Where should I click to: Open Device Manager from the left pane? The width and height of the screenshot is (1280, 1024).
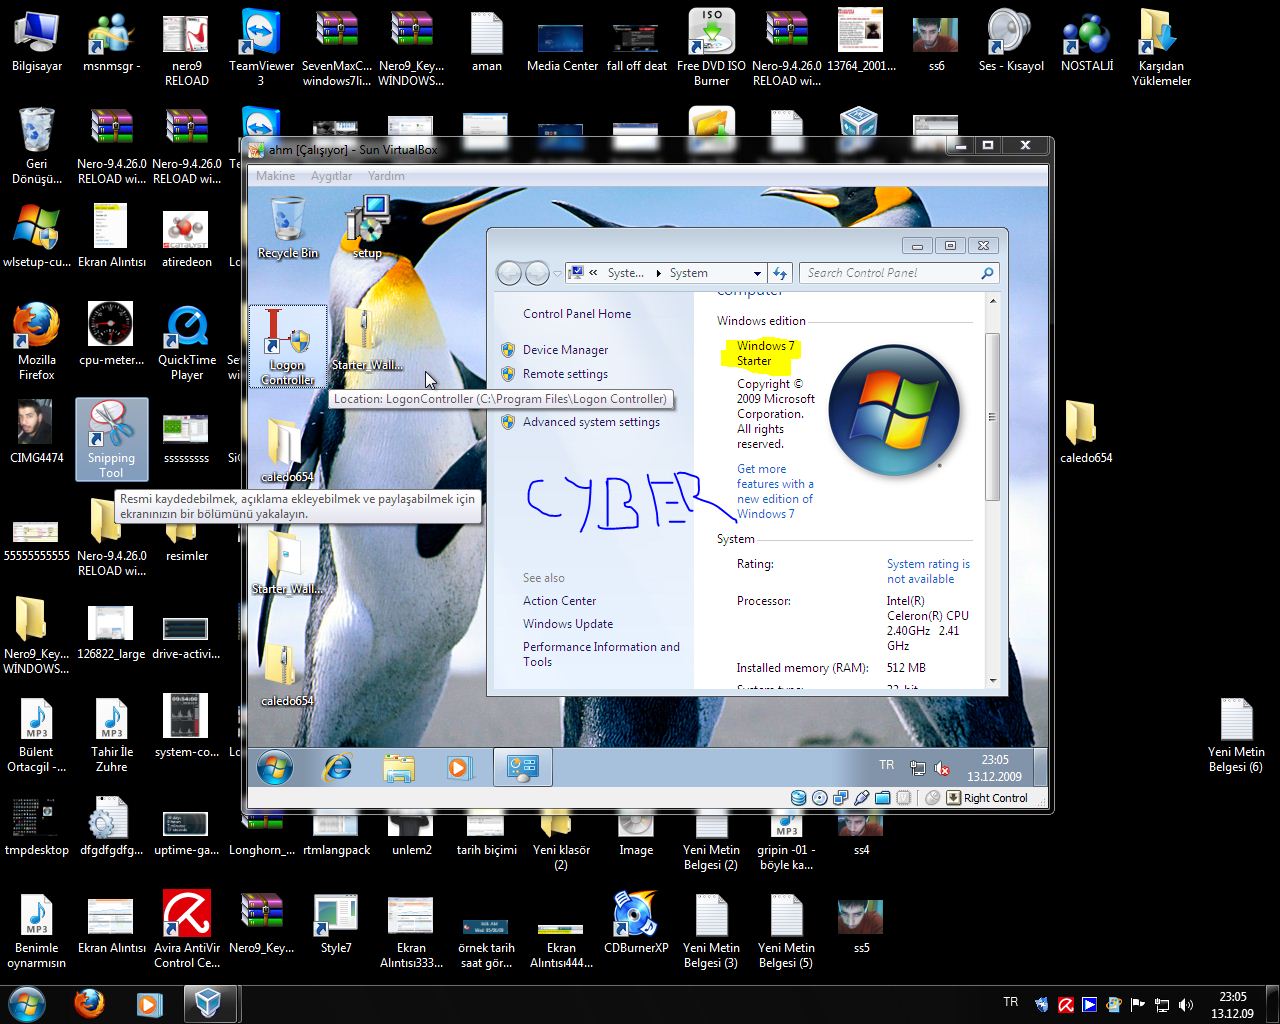coord(565,350)
